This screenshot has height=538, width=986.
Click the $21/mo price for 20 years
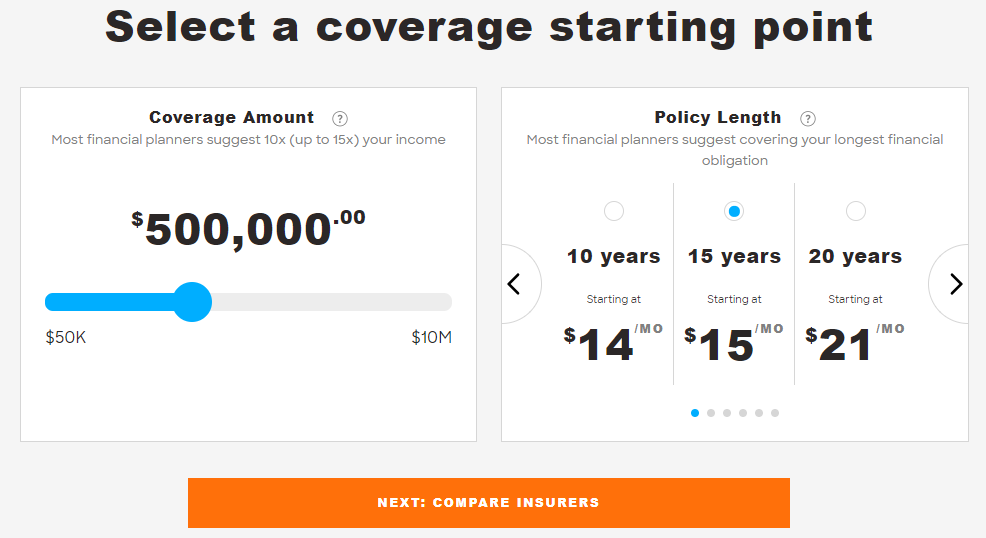(855, 343)
